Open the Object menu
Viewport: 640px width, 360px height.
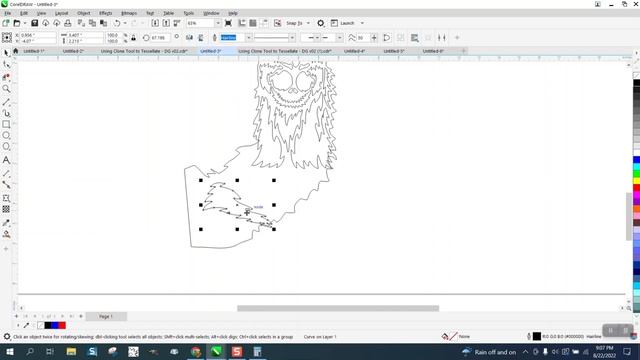(x=84, y=13)
